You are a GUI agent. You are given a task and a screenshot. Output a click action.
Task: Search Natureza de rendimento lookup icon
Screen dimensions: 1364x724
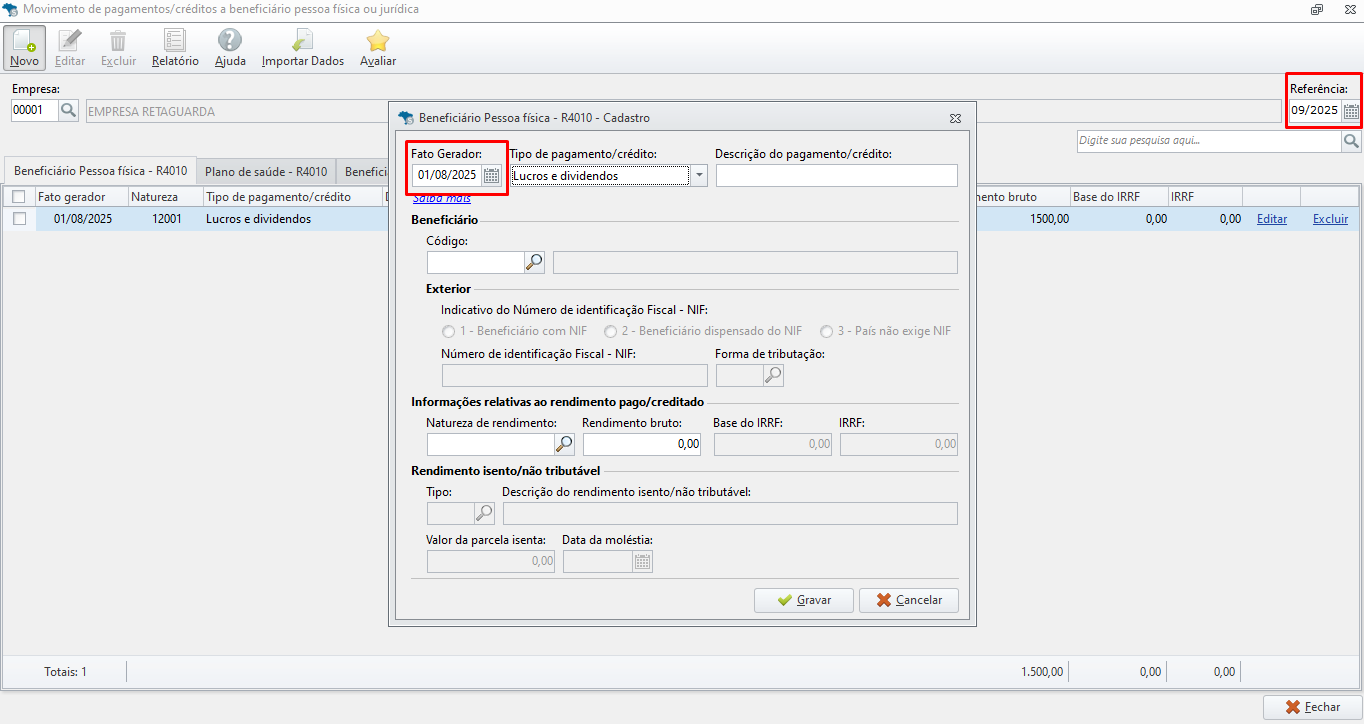point(565,444)
